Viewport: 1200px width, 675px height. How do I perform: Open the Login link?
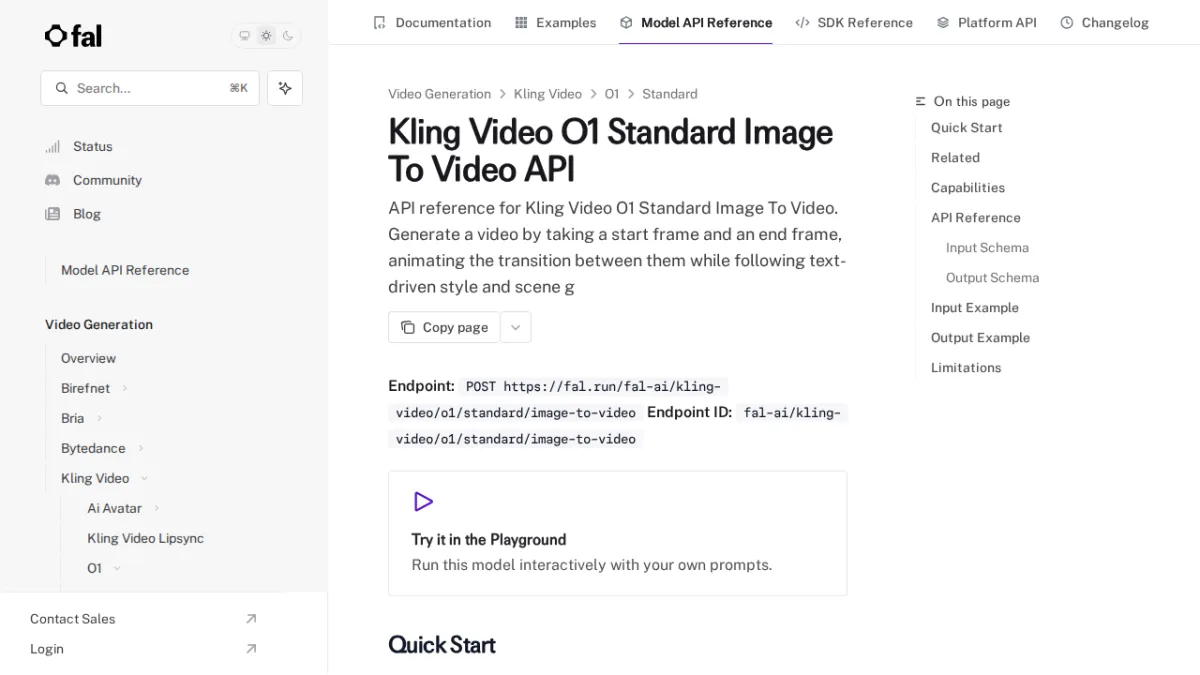point(47,649)
